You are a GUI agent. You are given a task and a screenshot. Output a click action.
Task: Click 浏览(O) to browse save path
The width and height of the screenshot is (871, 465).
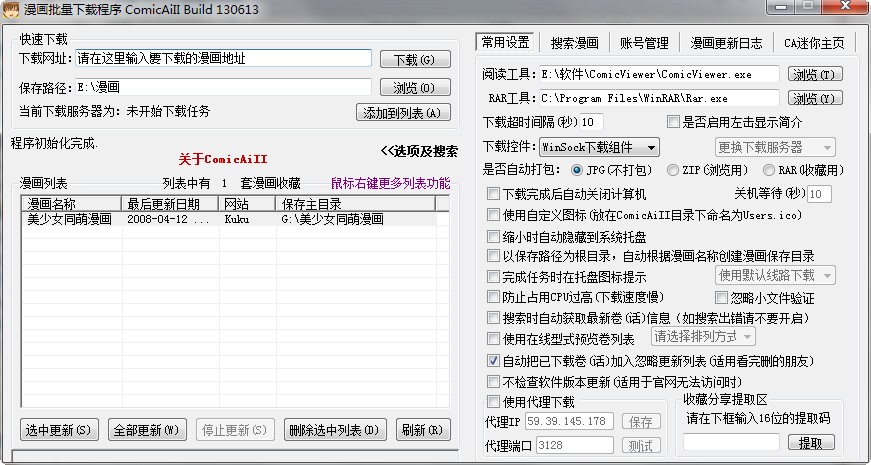(x=414, y=88)
